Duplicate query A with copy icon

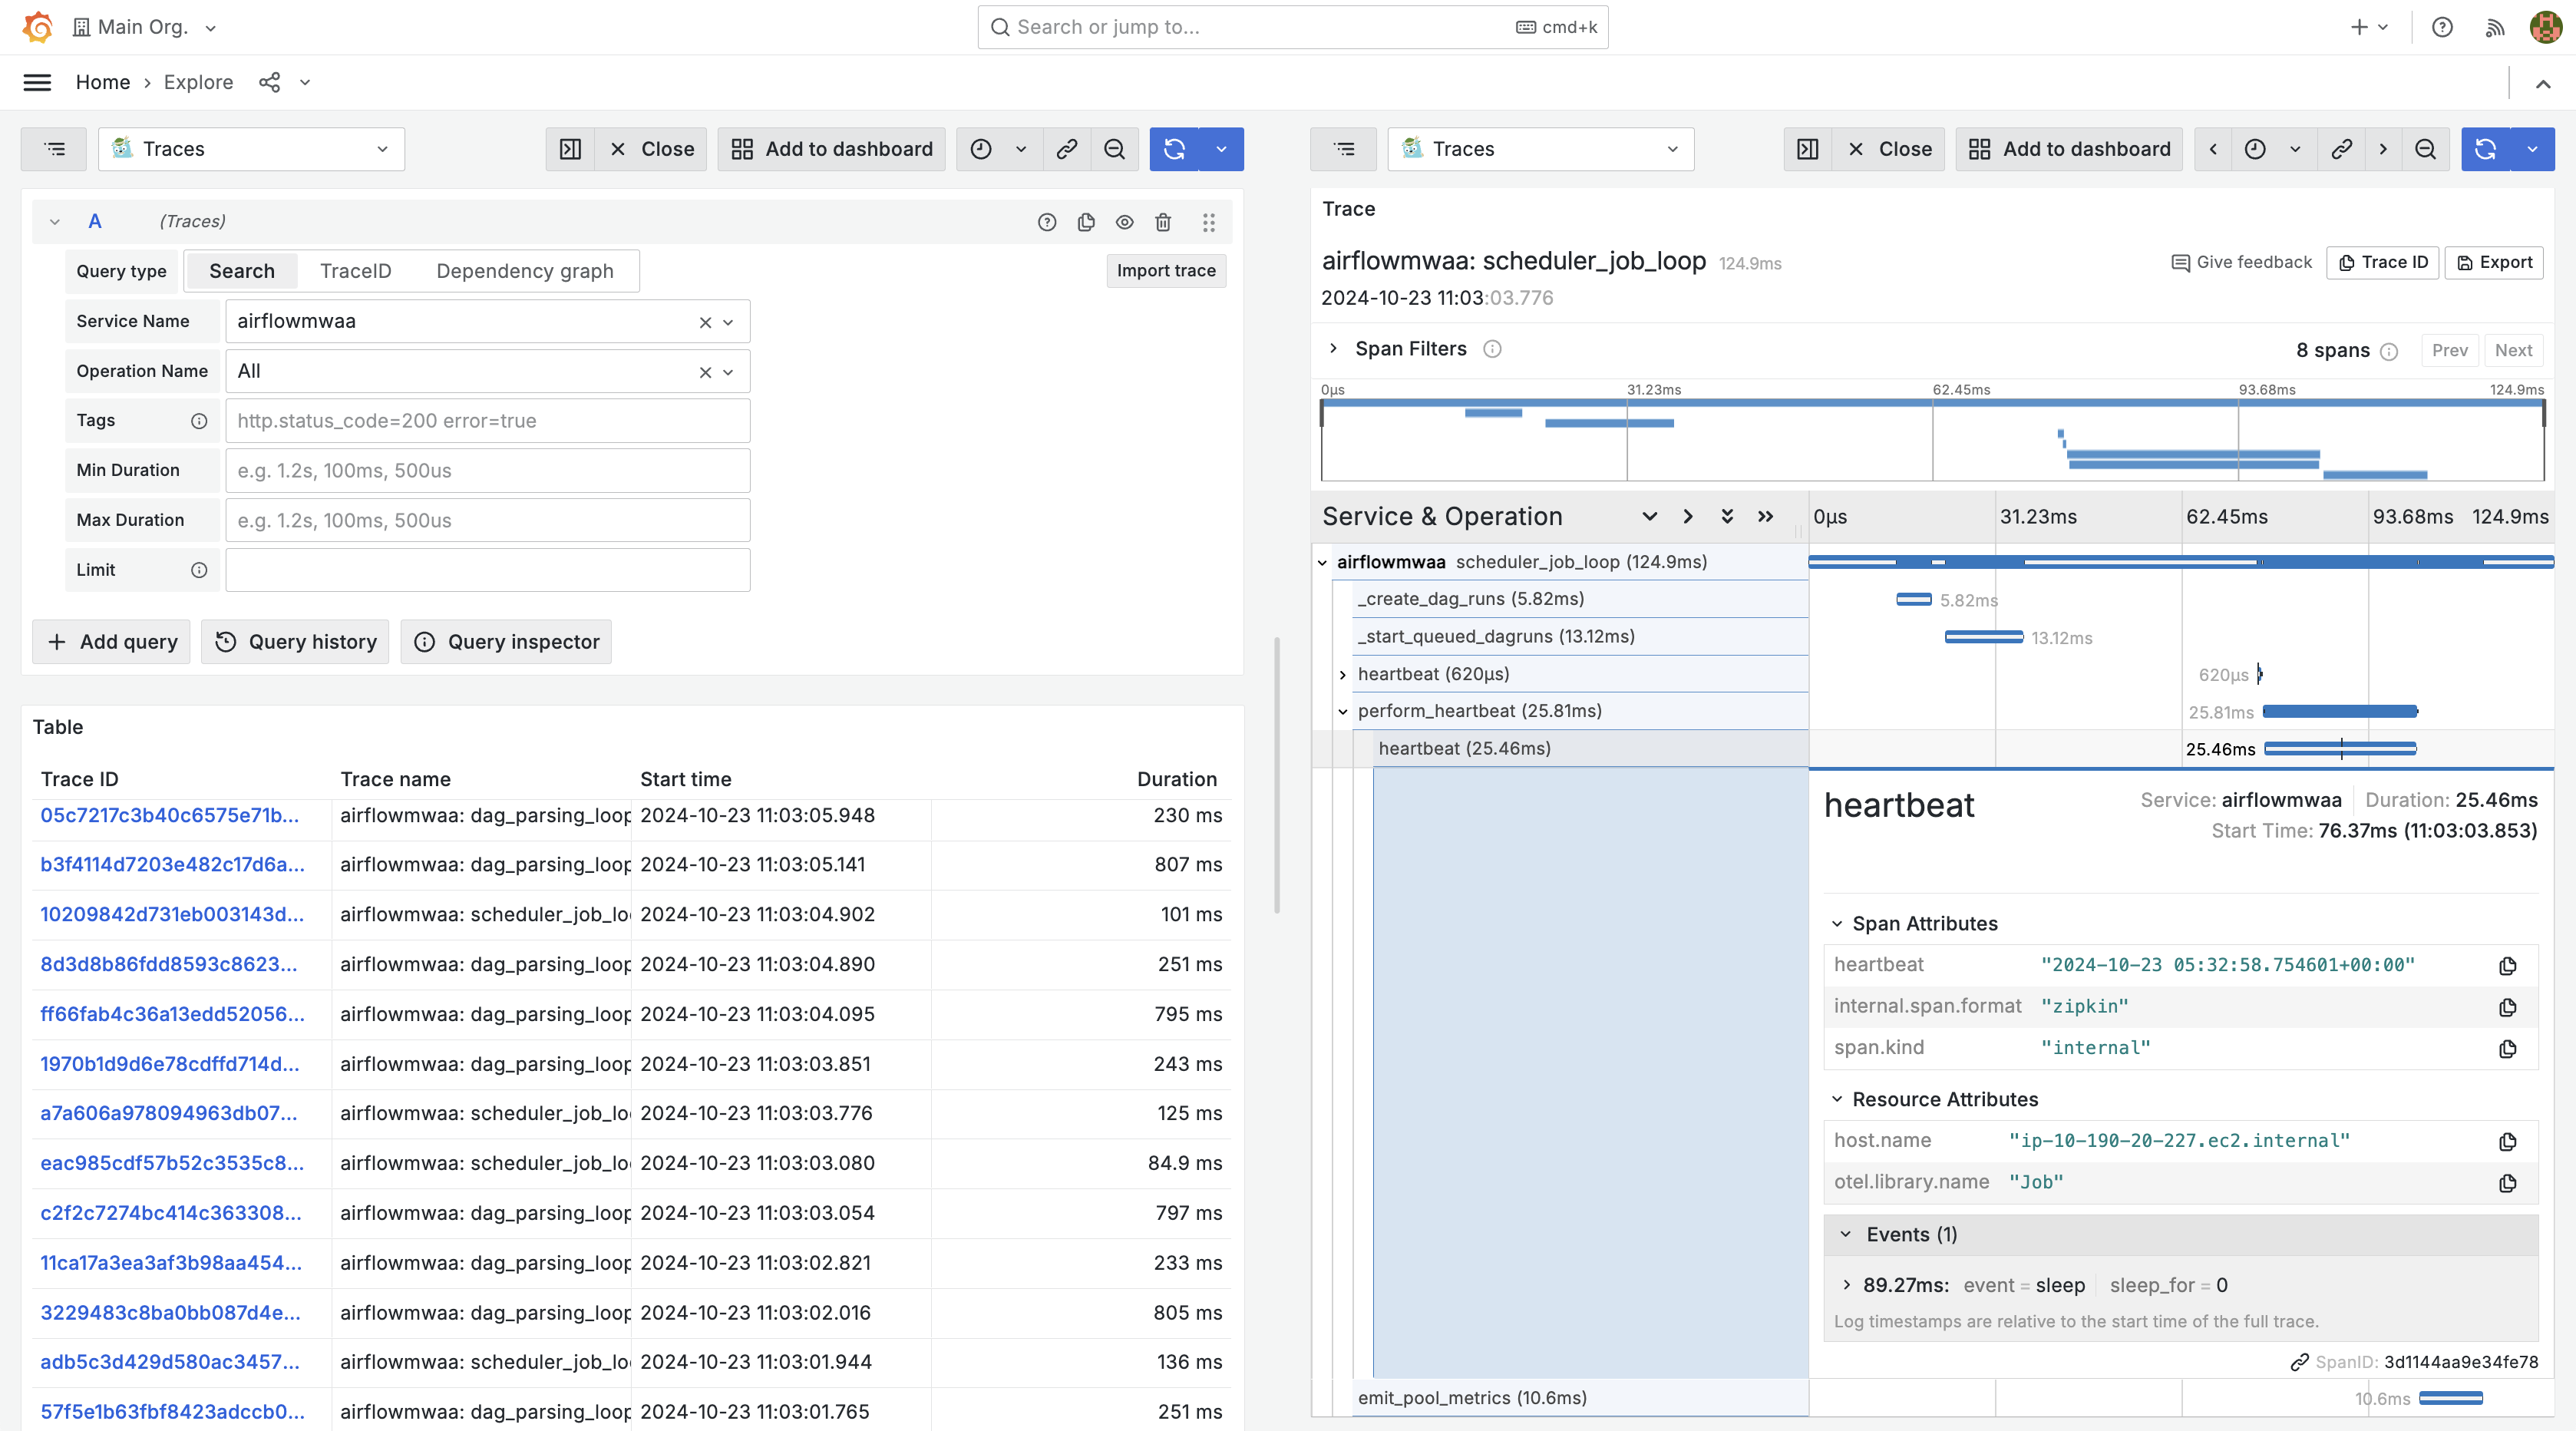(1086, 222)
